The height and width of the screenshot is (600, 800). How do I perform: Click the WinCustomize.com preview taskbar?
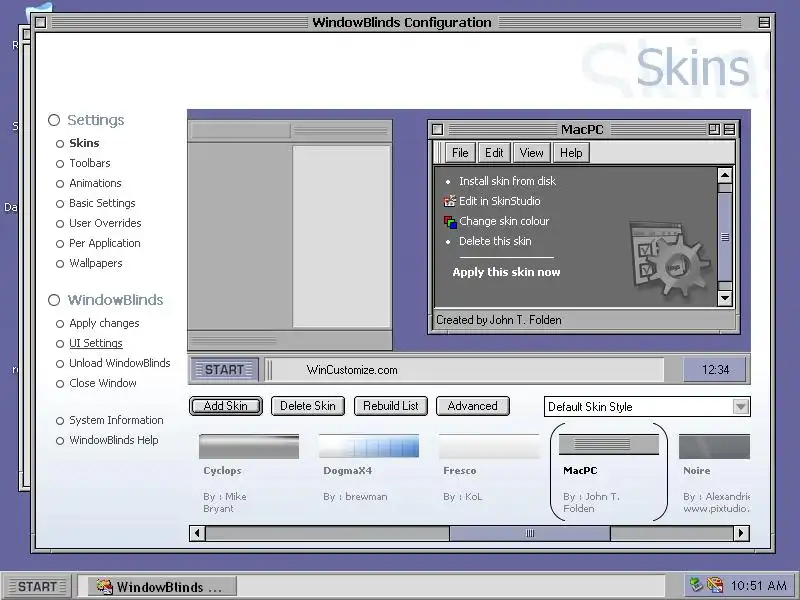point(464,370)
